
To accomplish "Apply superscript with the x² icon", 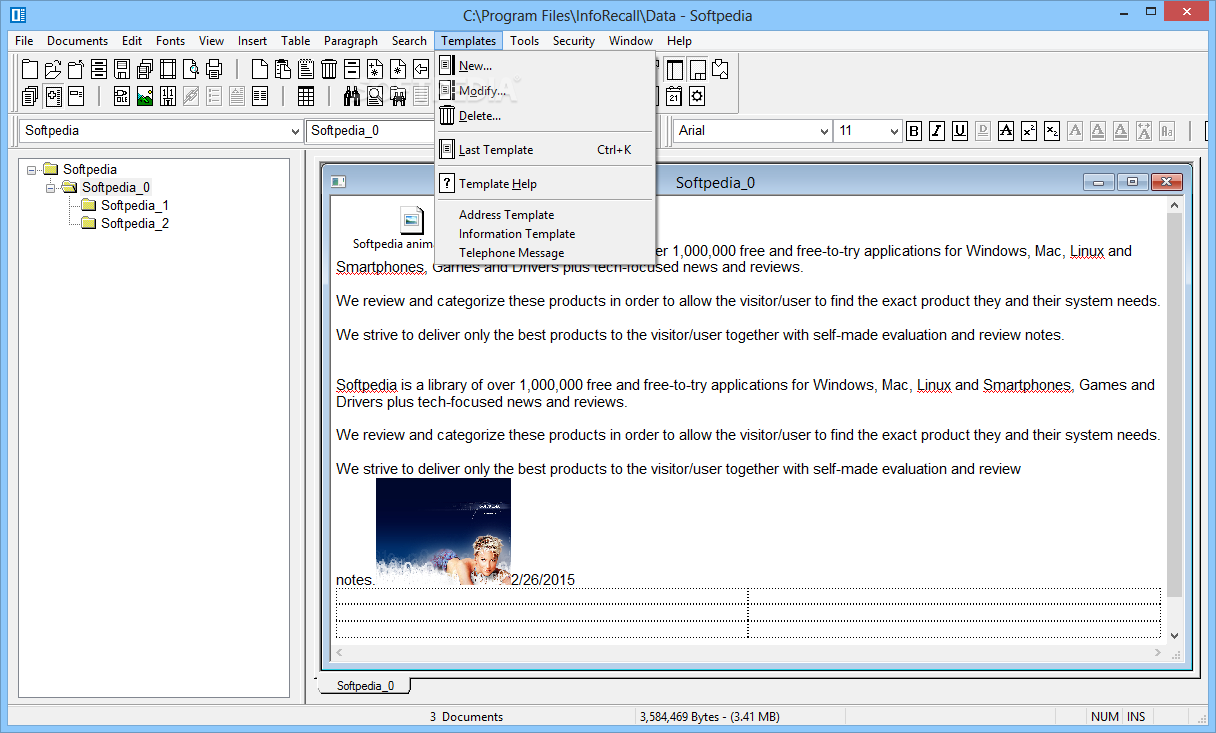I will [x=1028, y=131].
